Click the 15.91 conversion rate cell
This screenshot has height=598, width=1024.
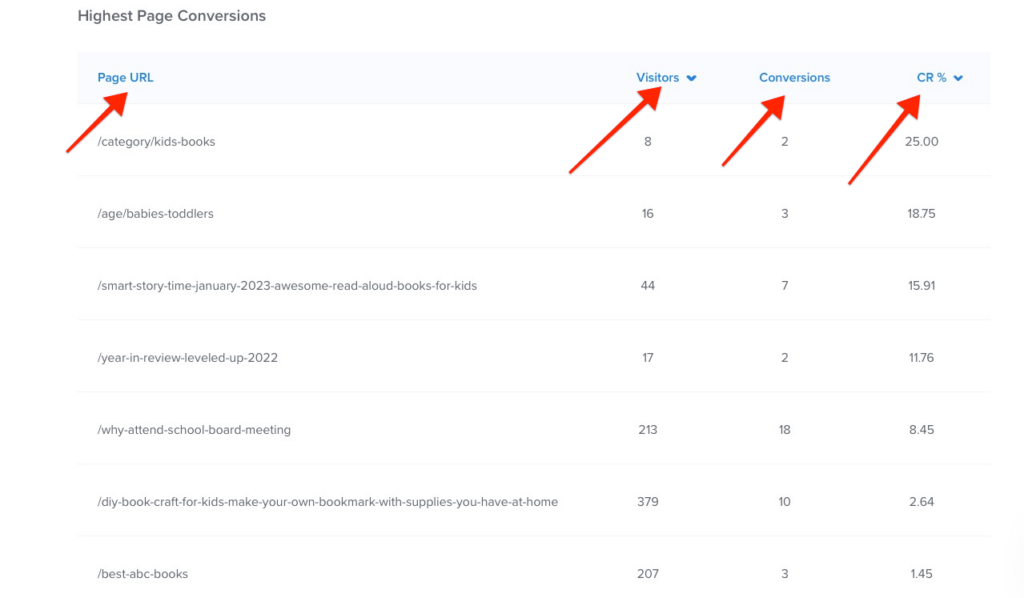click(x=919, y=285)
